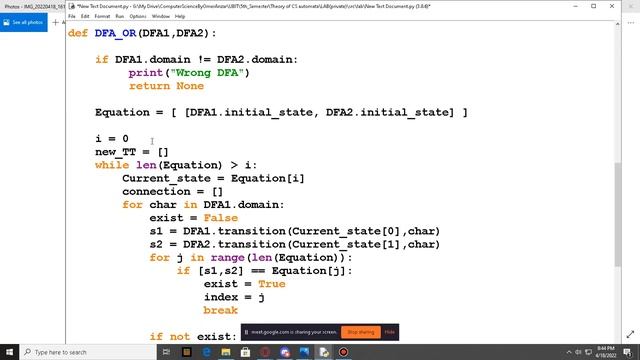Open the File menu in IDLE
The width and height of the screenshot is (640, 360).
tap(72, 16)
